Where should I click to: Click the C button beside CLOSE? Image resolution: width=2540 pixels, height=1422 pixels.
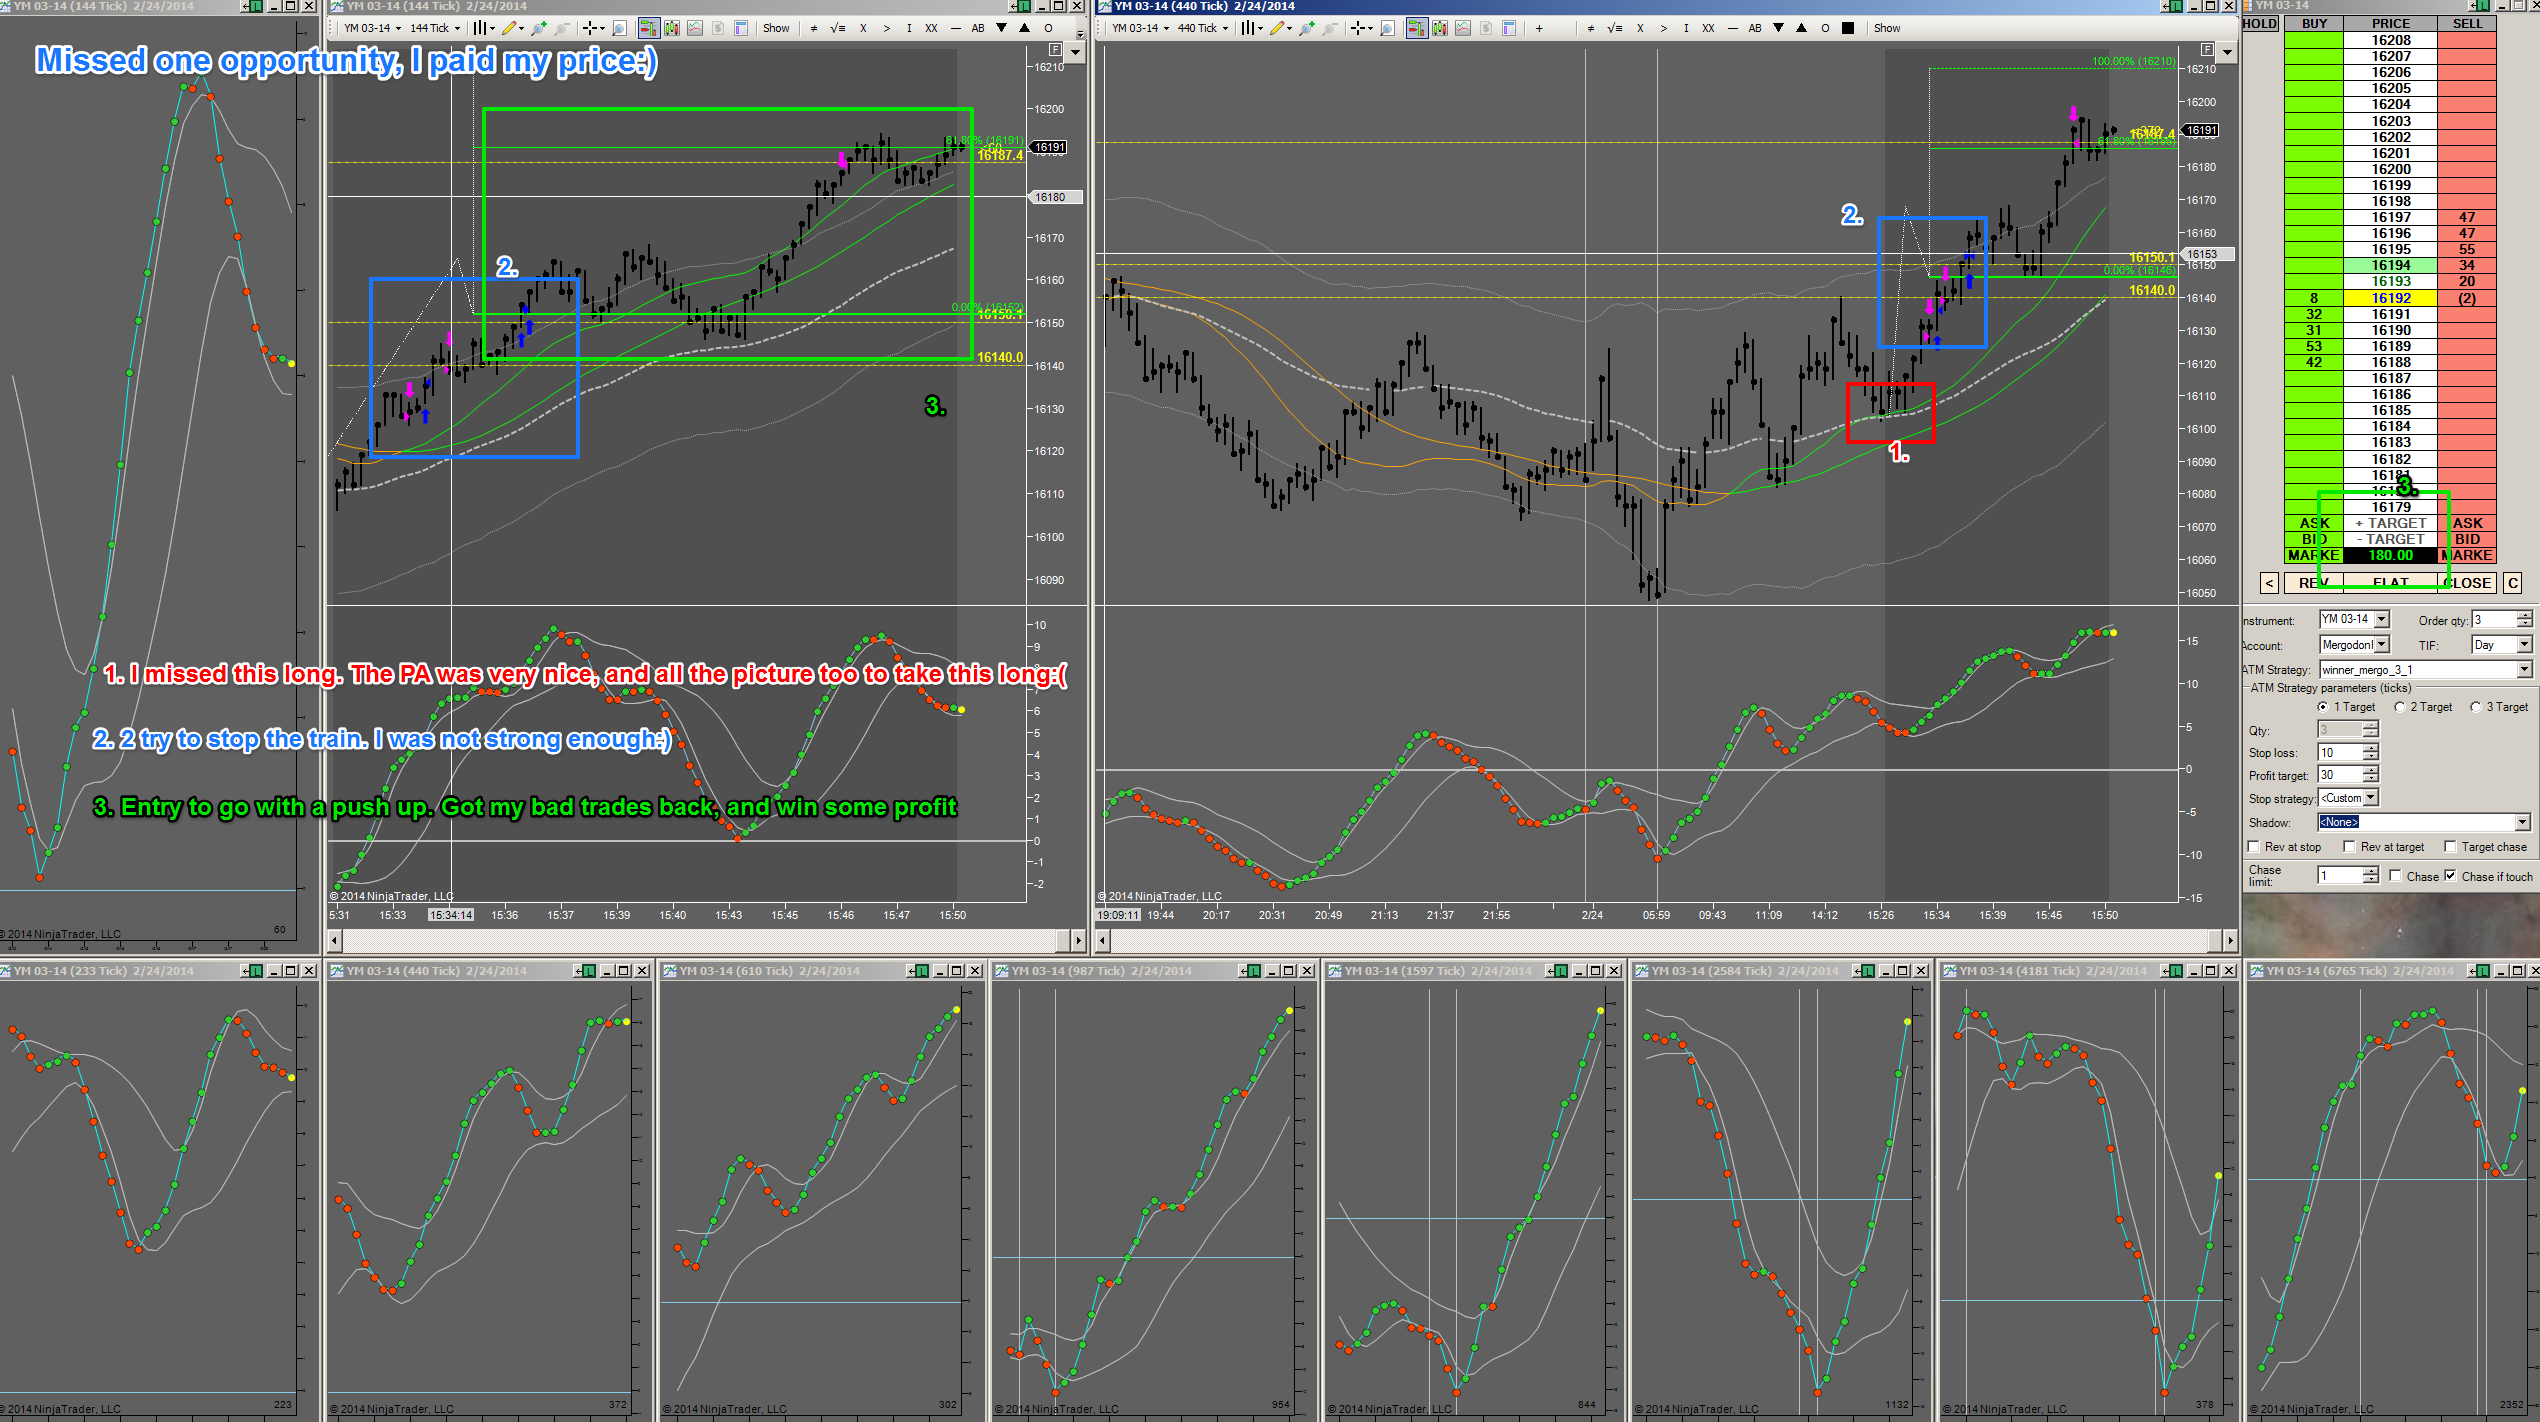coord(2513,583)
